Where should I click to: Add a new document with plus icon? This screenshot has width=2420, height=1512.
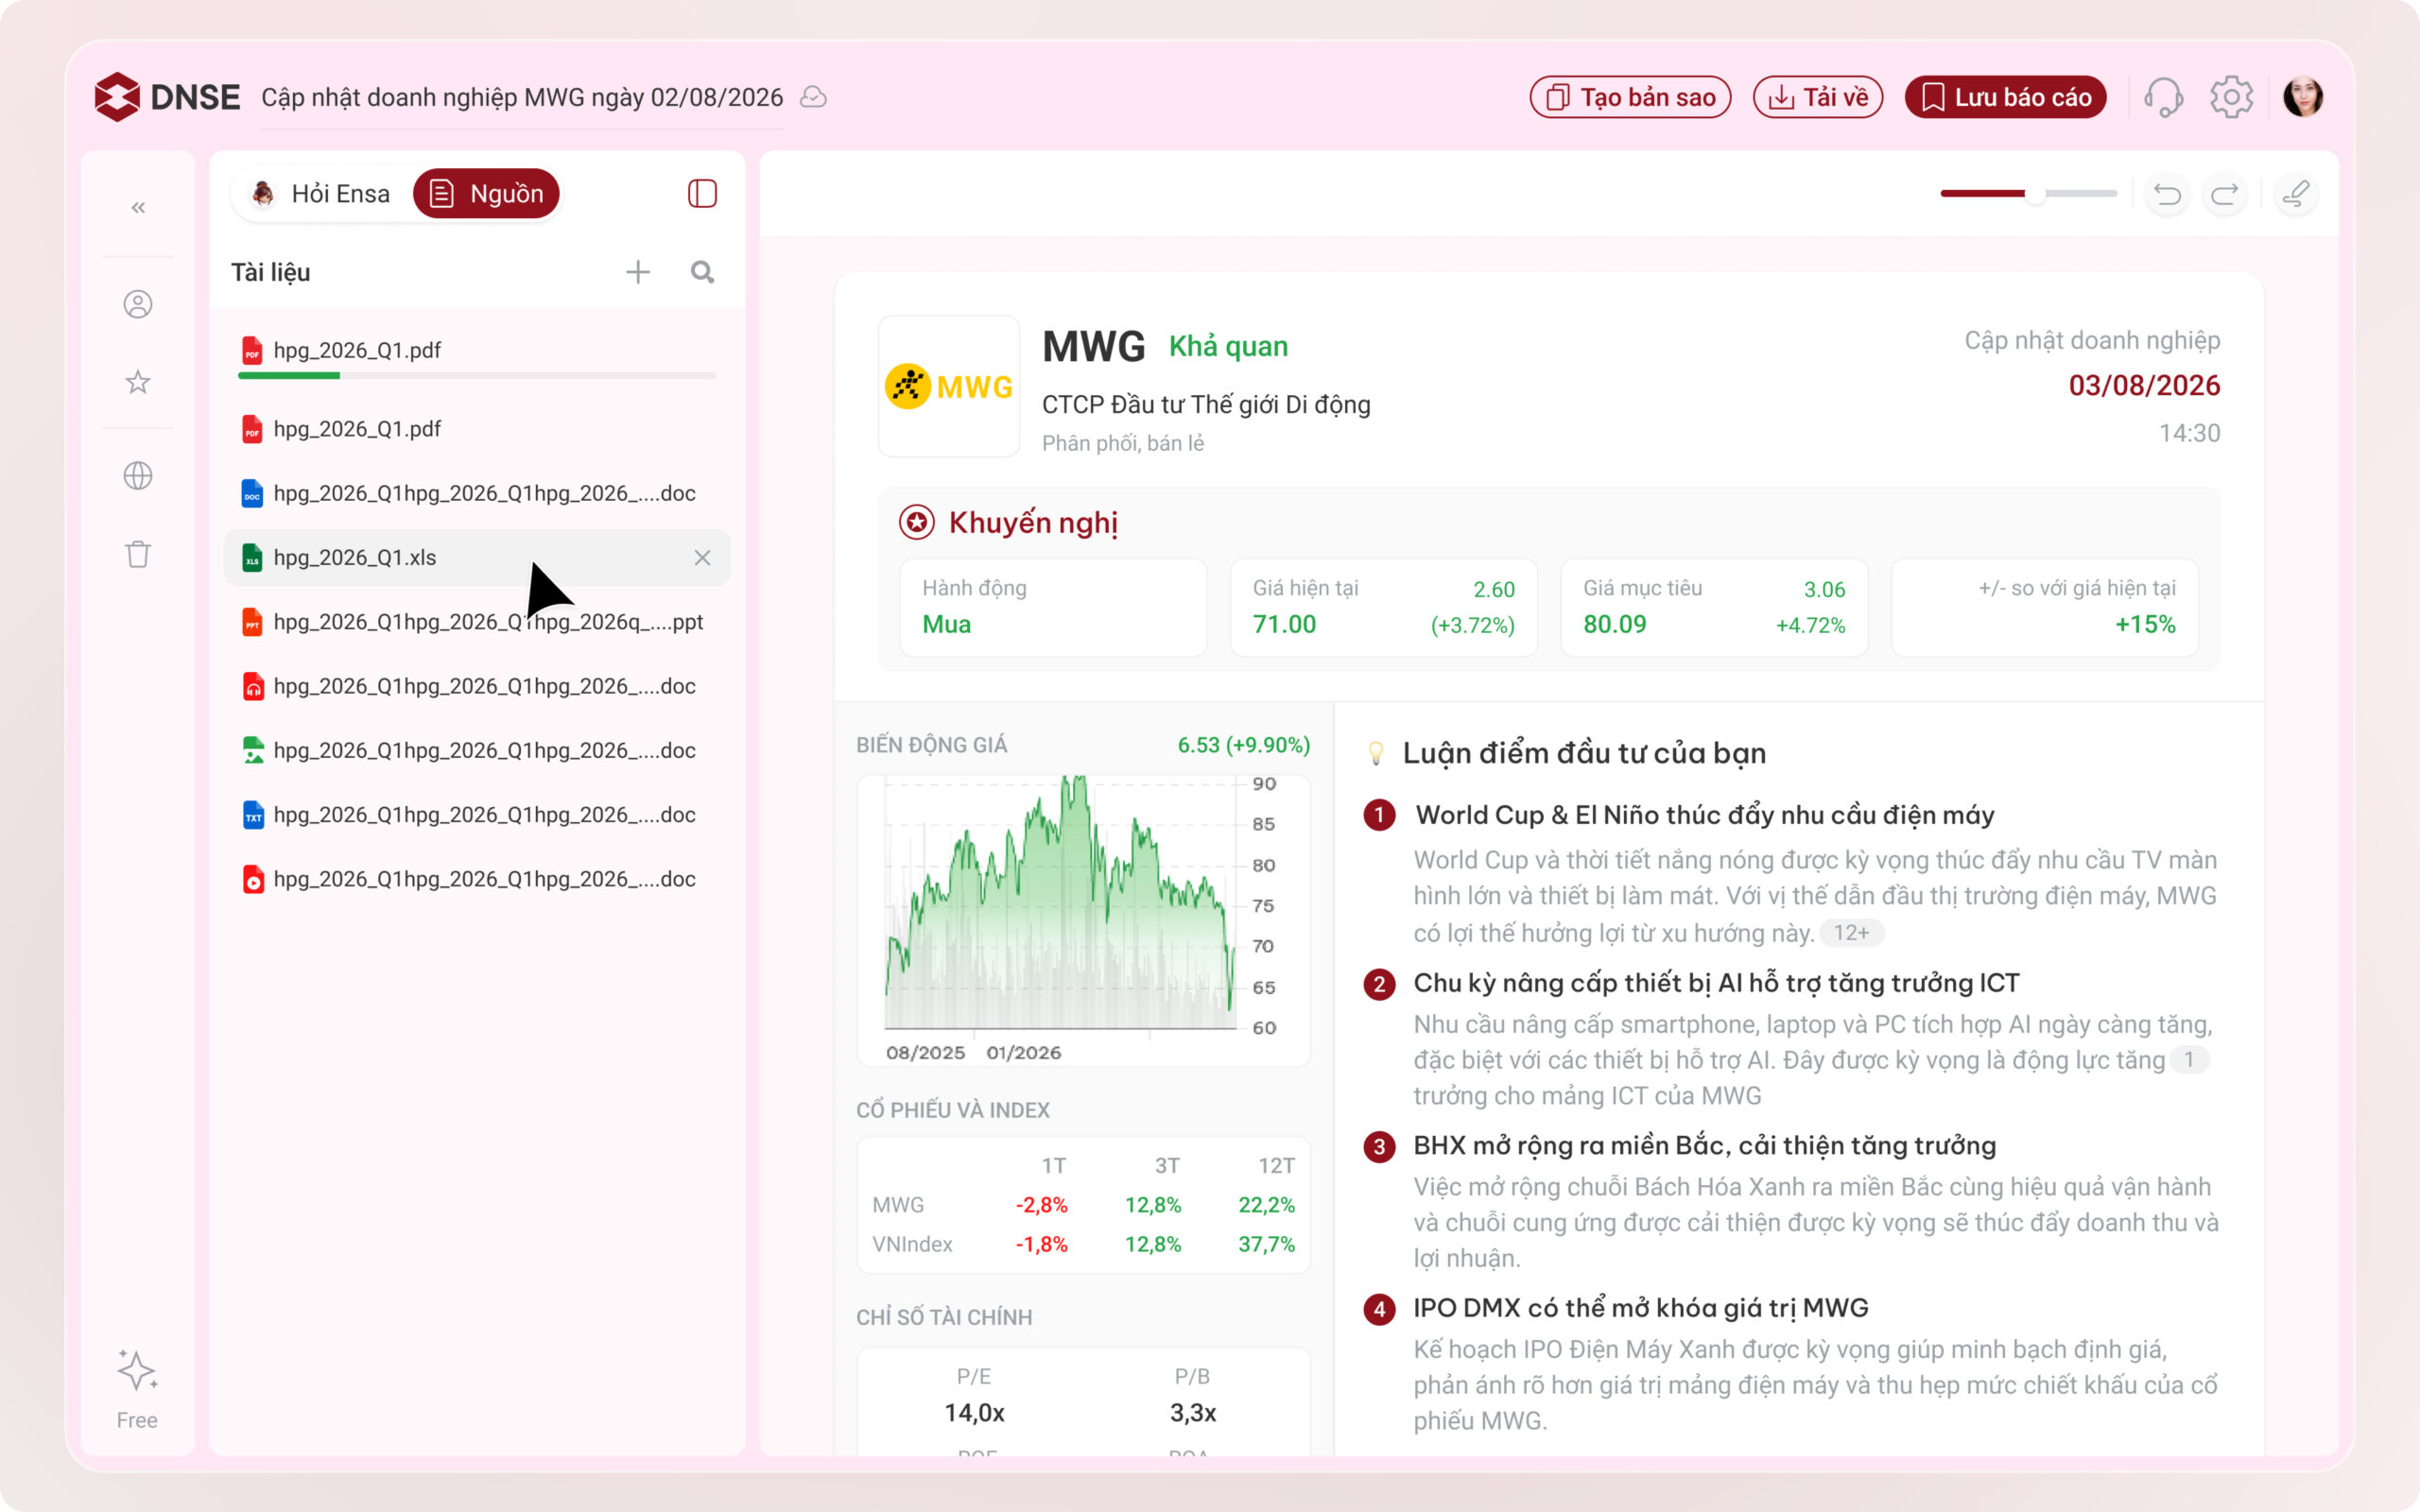[638, 272]
